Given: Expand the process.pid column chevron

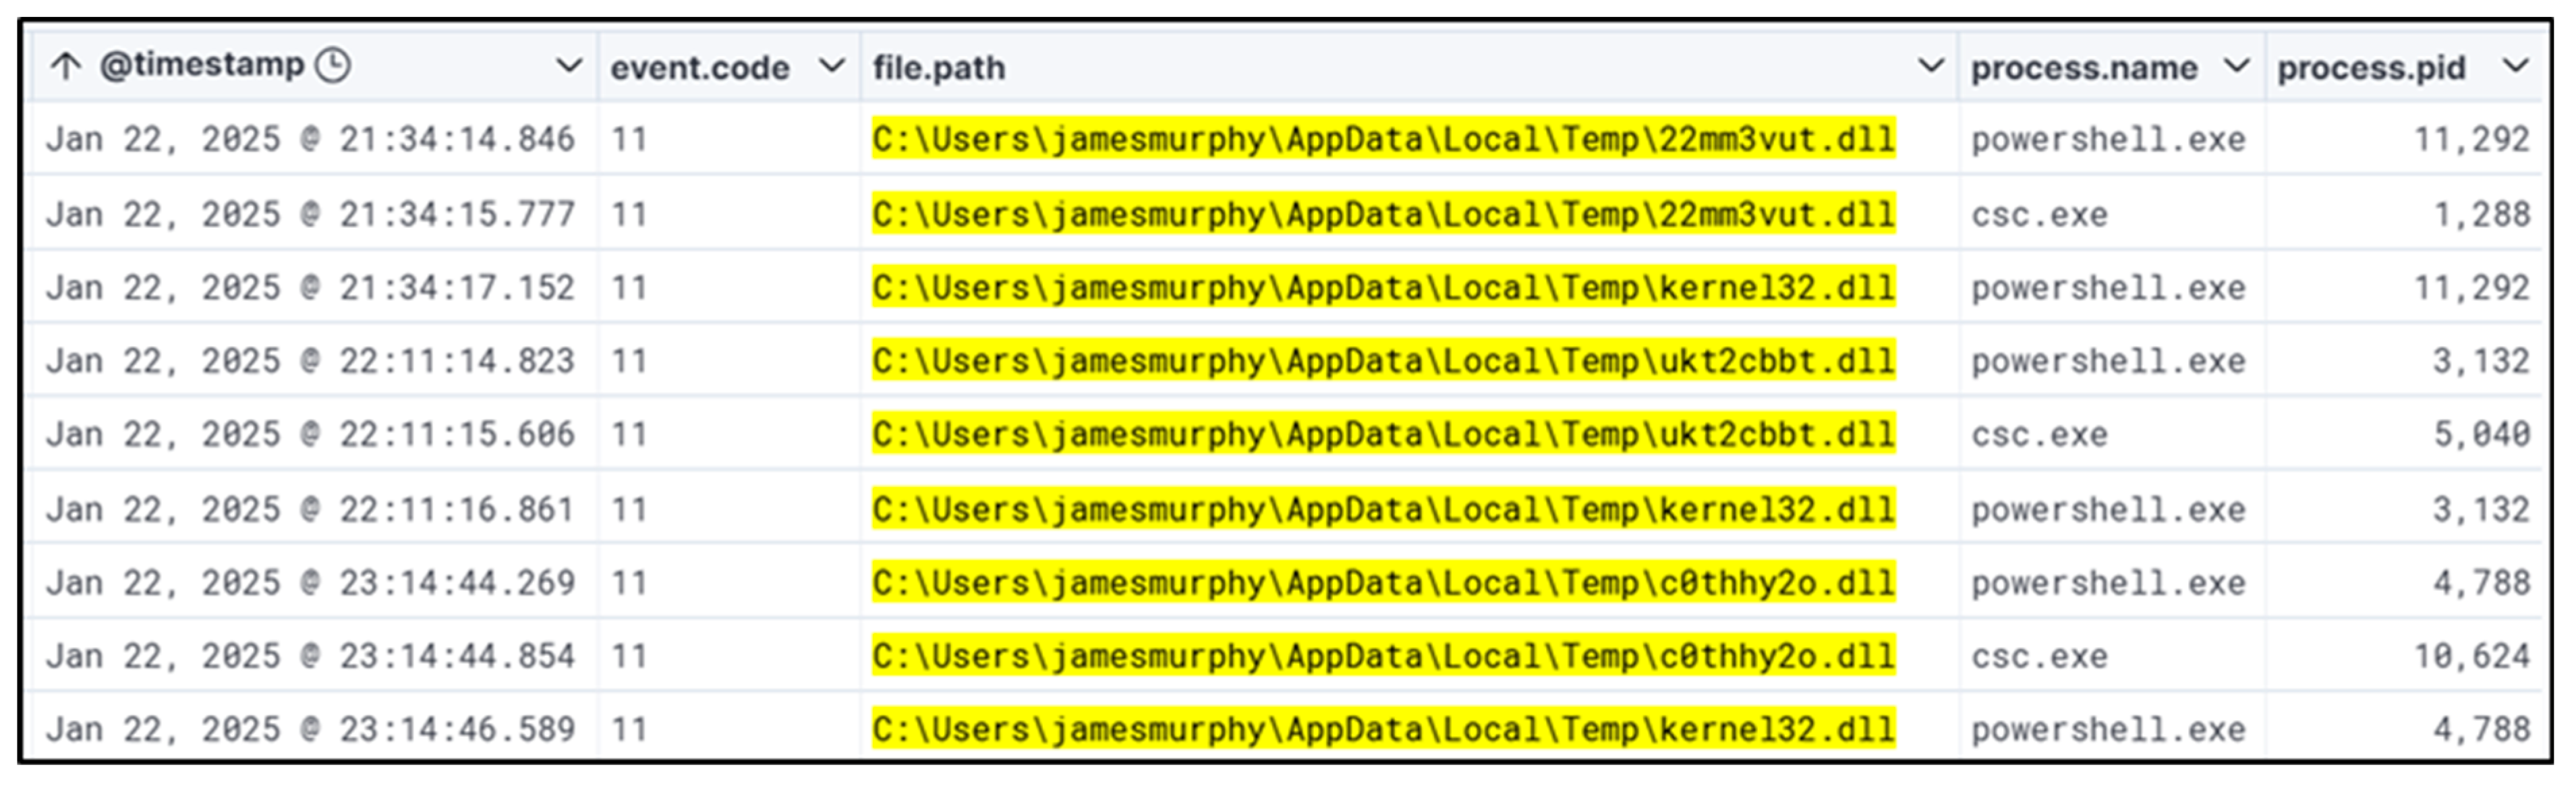Looking at the screenshot, I should [x=2515, y=67].
